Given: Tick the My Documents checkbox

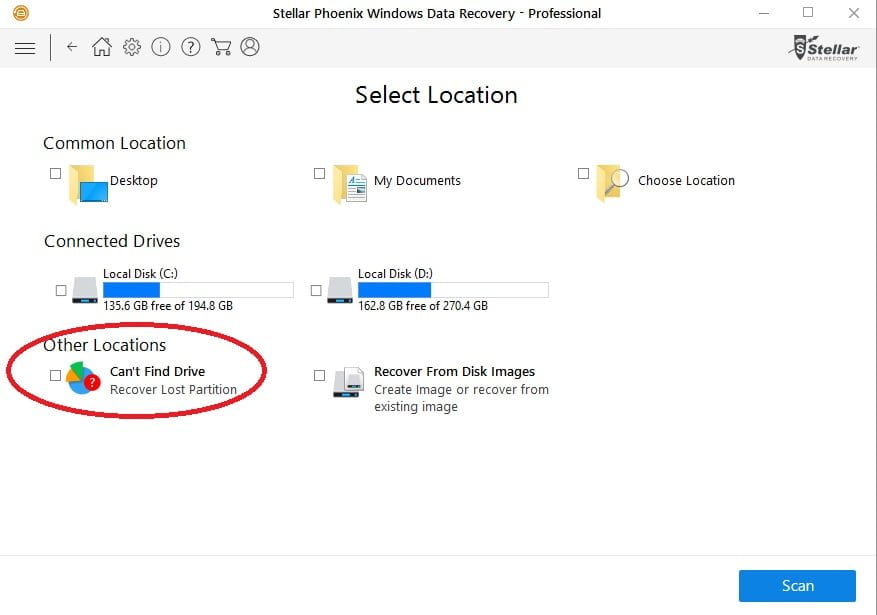Looking at the screenshot, I should coord(319,173).
